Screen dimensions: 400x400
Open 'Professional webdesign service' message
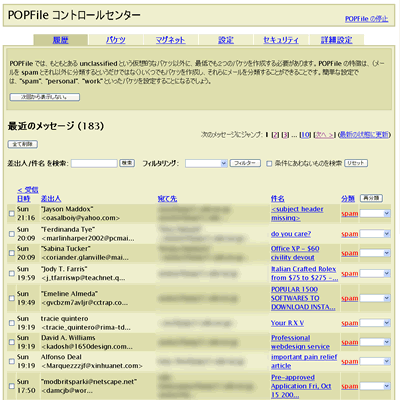300,342
